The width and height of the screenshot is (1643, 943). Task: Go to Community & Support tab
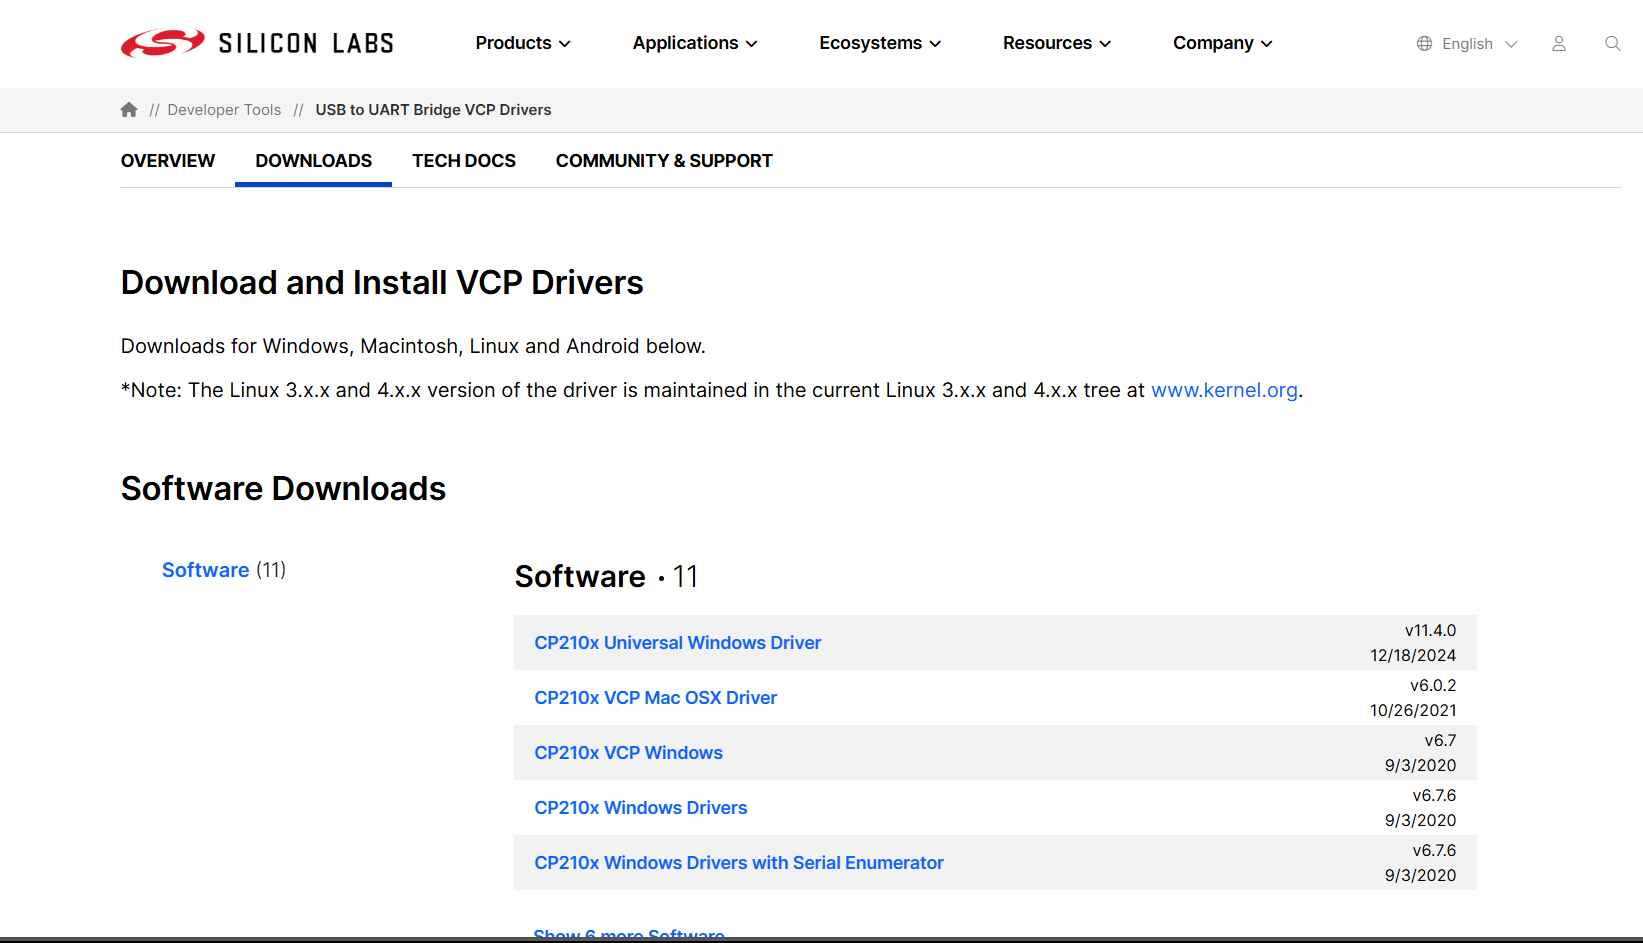[x=664, y=161]
